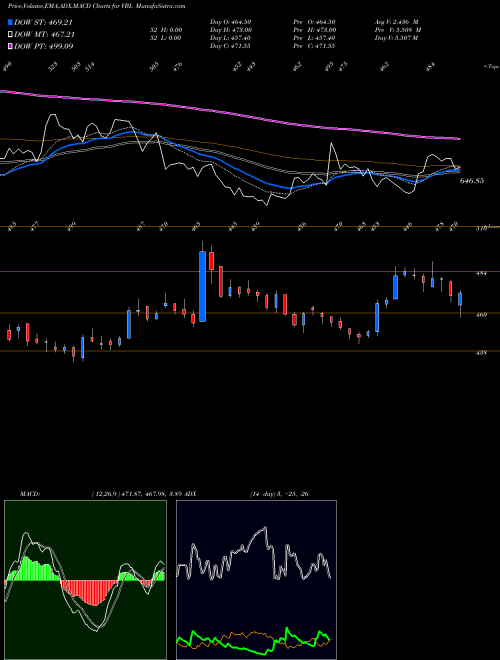Viewport: 500px width, 660px height.
Task: Click the 469 price level label
Action: (481, 314)
